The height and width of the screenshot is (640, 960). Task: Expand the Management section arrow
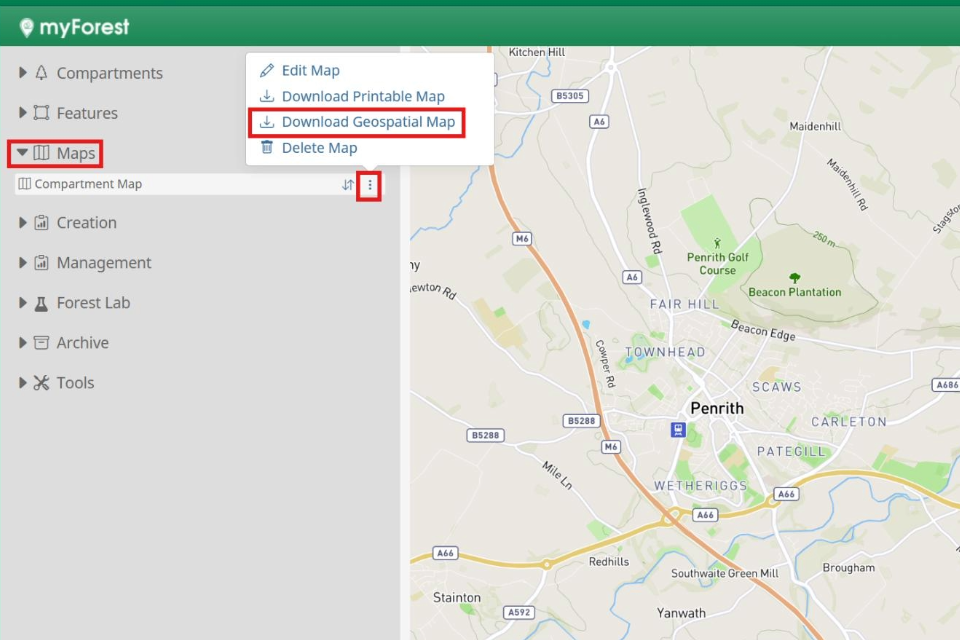[23, 263]
